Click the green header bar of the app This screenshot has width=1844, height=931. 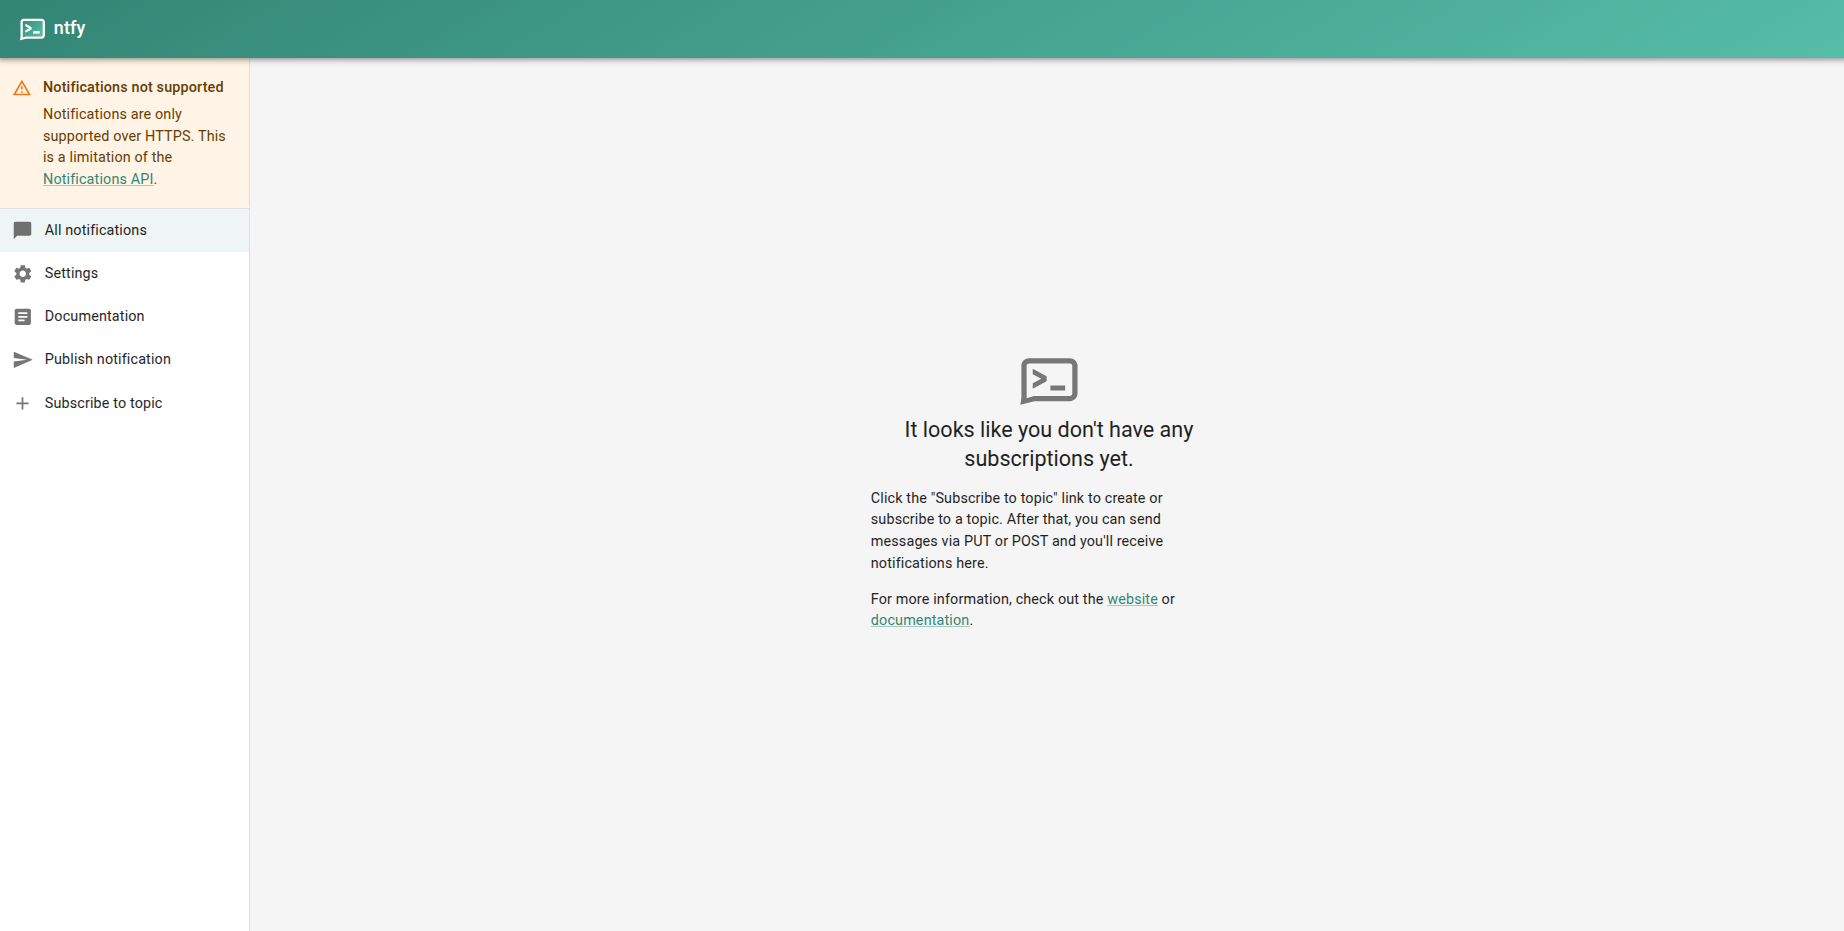900,28
